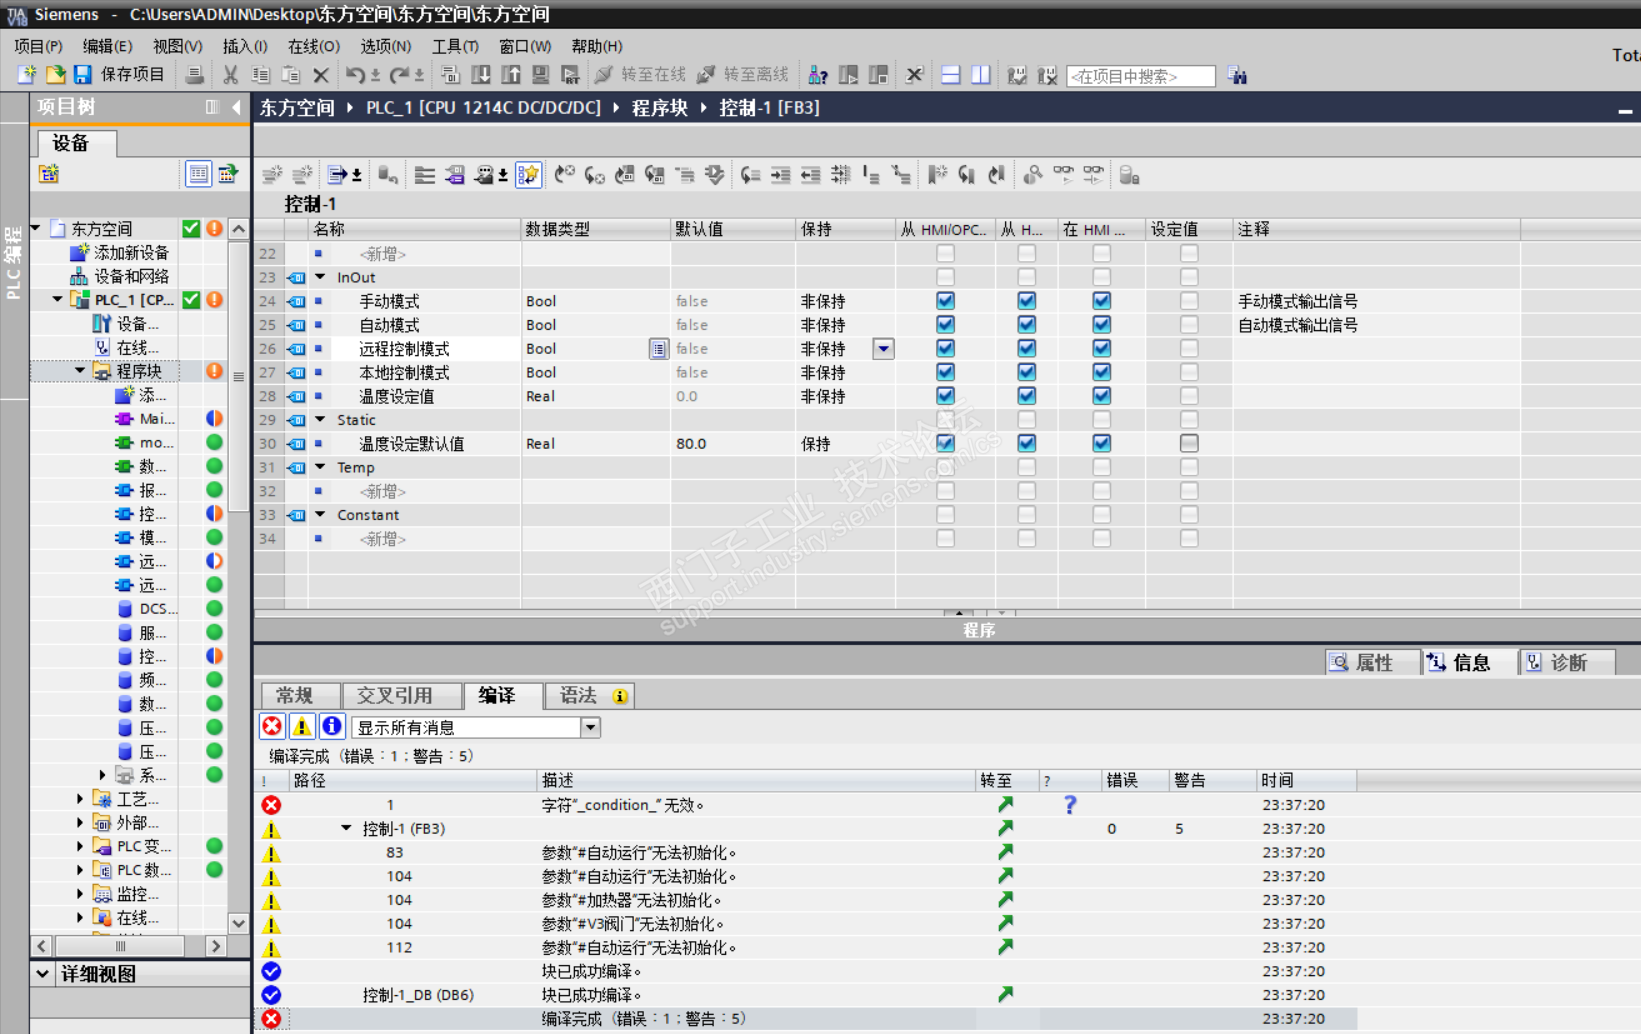Collapse the Temp section in the interface table
The height and width of the screenshot is (1034, 1641).
pos(320,467)
